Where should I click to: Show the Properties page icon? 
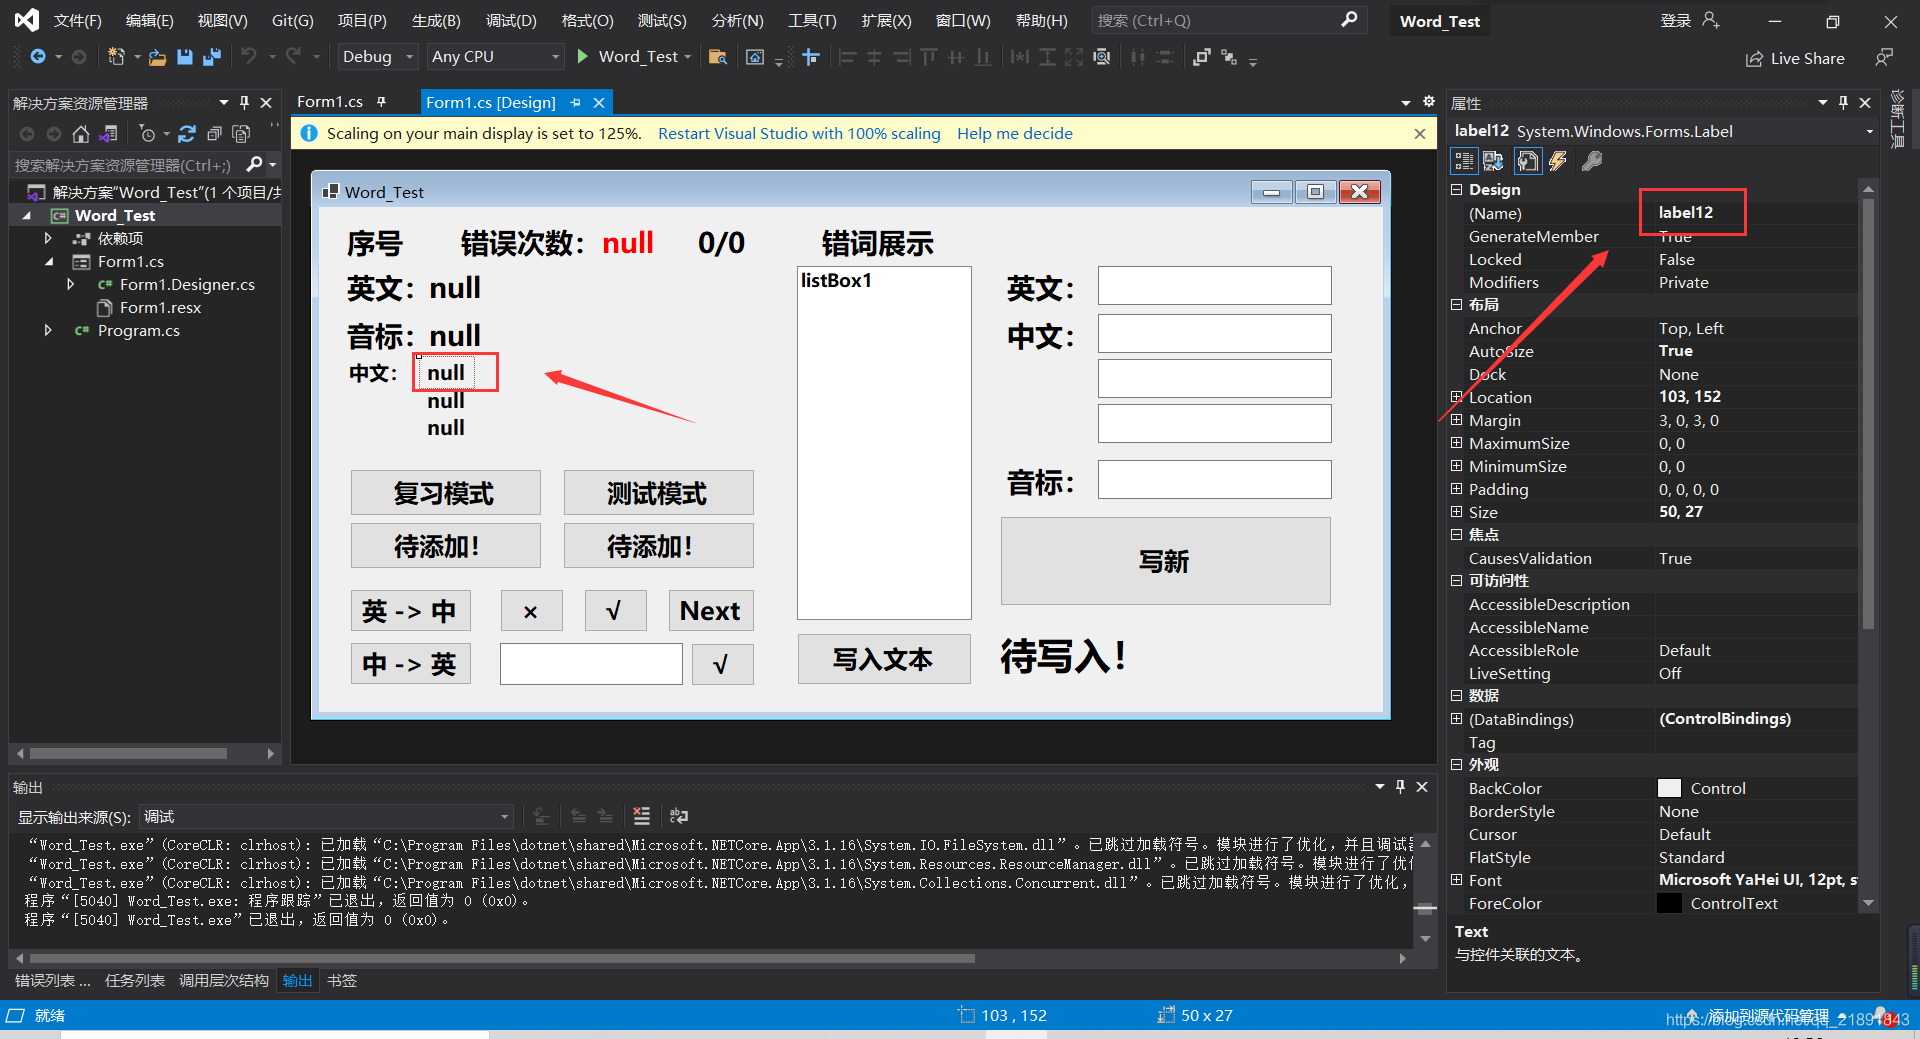1527,161
